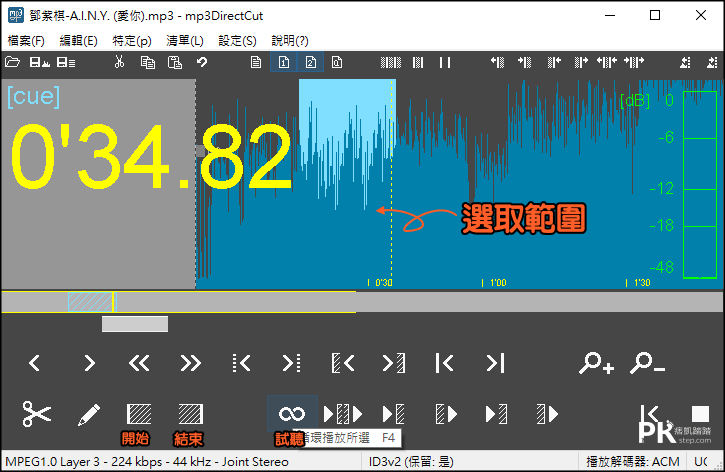
Task: Set selection begin with 開始 hatched button
Action: pyautogui.click(x=139, y=414)
